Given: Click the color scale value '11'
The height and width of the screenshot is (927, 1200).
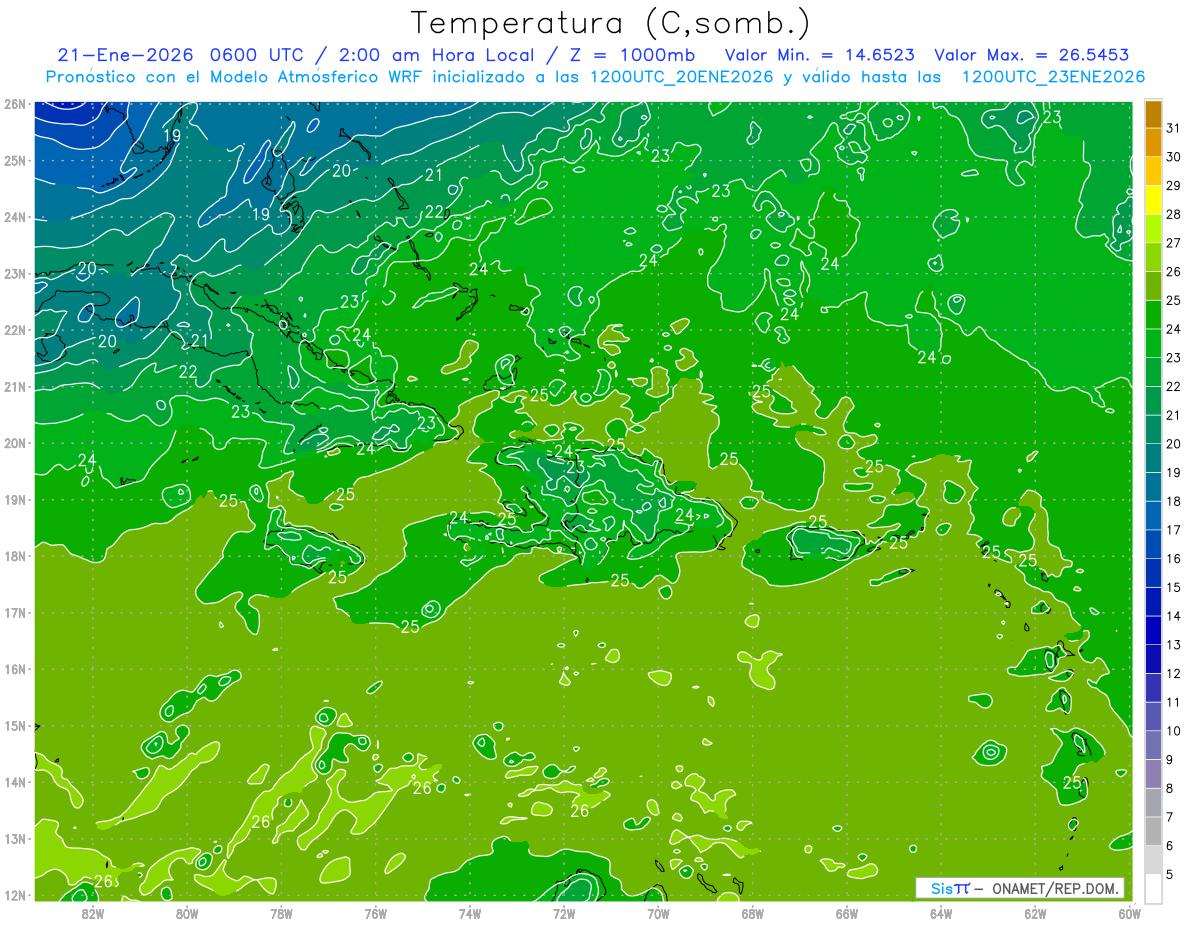Looking at the screenshot, I should tap(1173, 702).
